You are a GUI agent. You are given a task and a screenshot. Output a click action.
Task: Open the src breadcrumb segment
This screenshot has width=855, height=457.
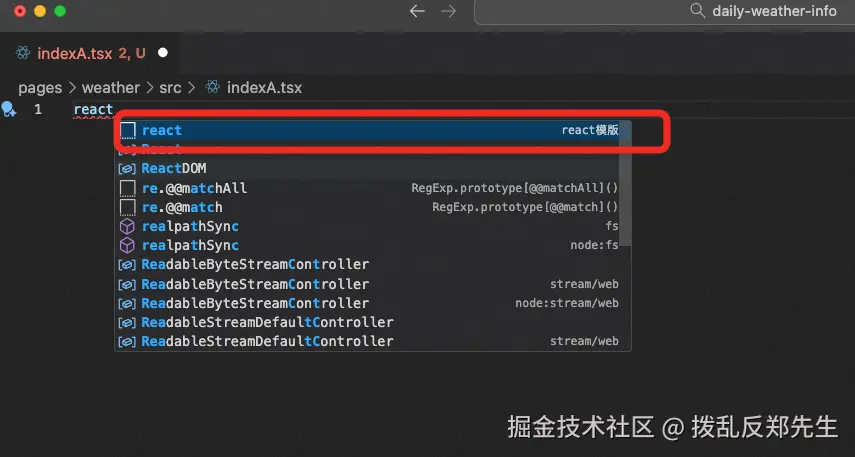(170, 88)
